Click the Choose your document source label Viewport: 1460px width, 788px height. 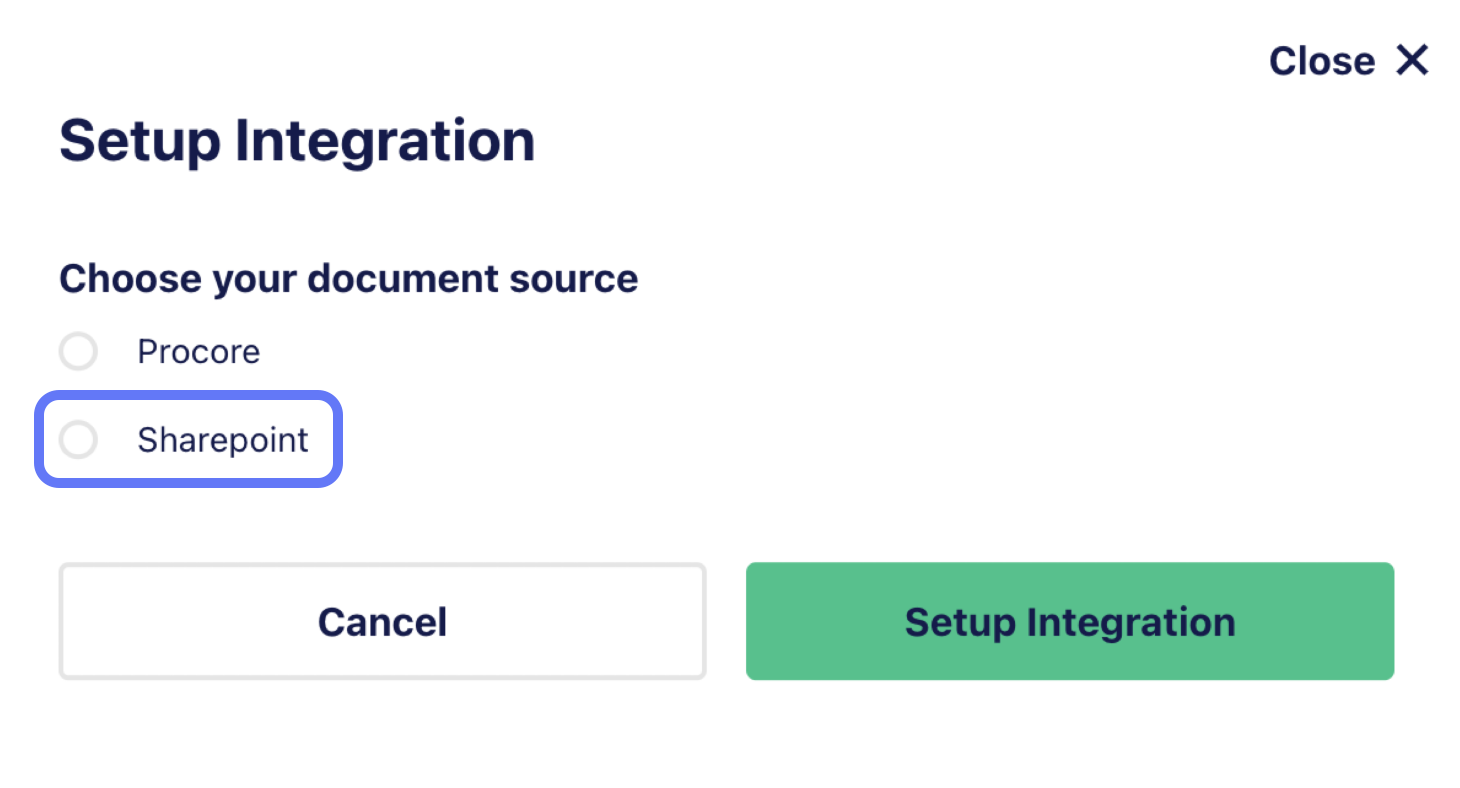pyautogui.click(x=348, y=278)
